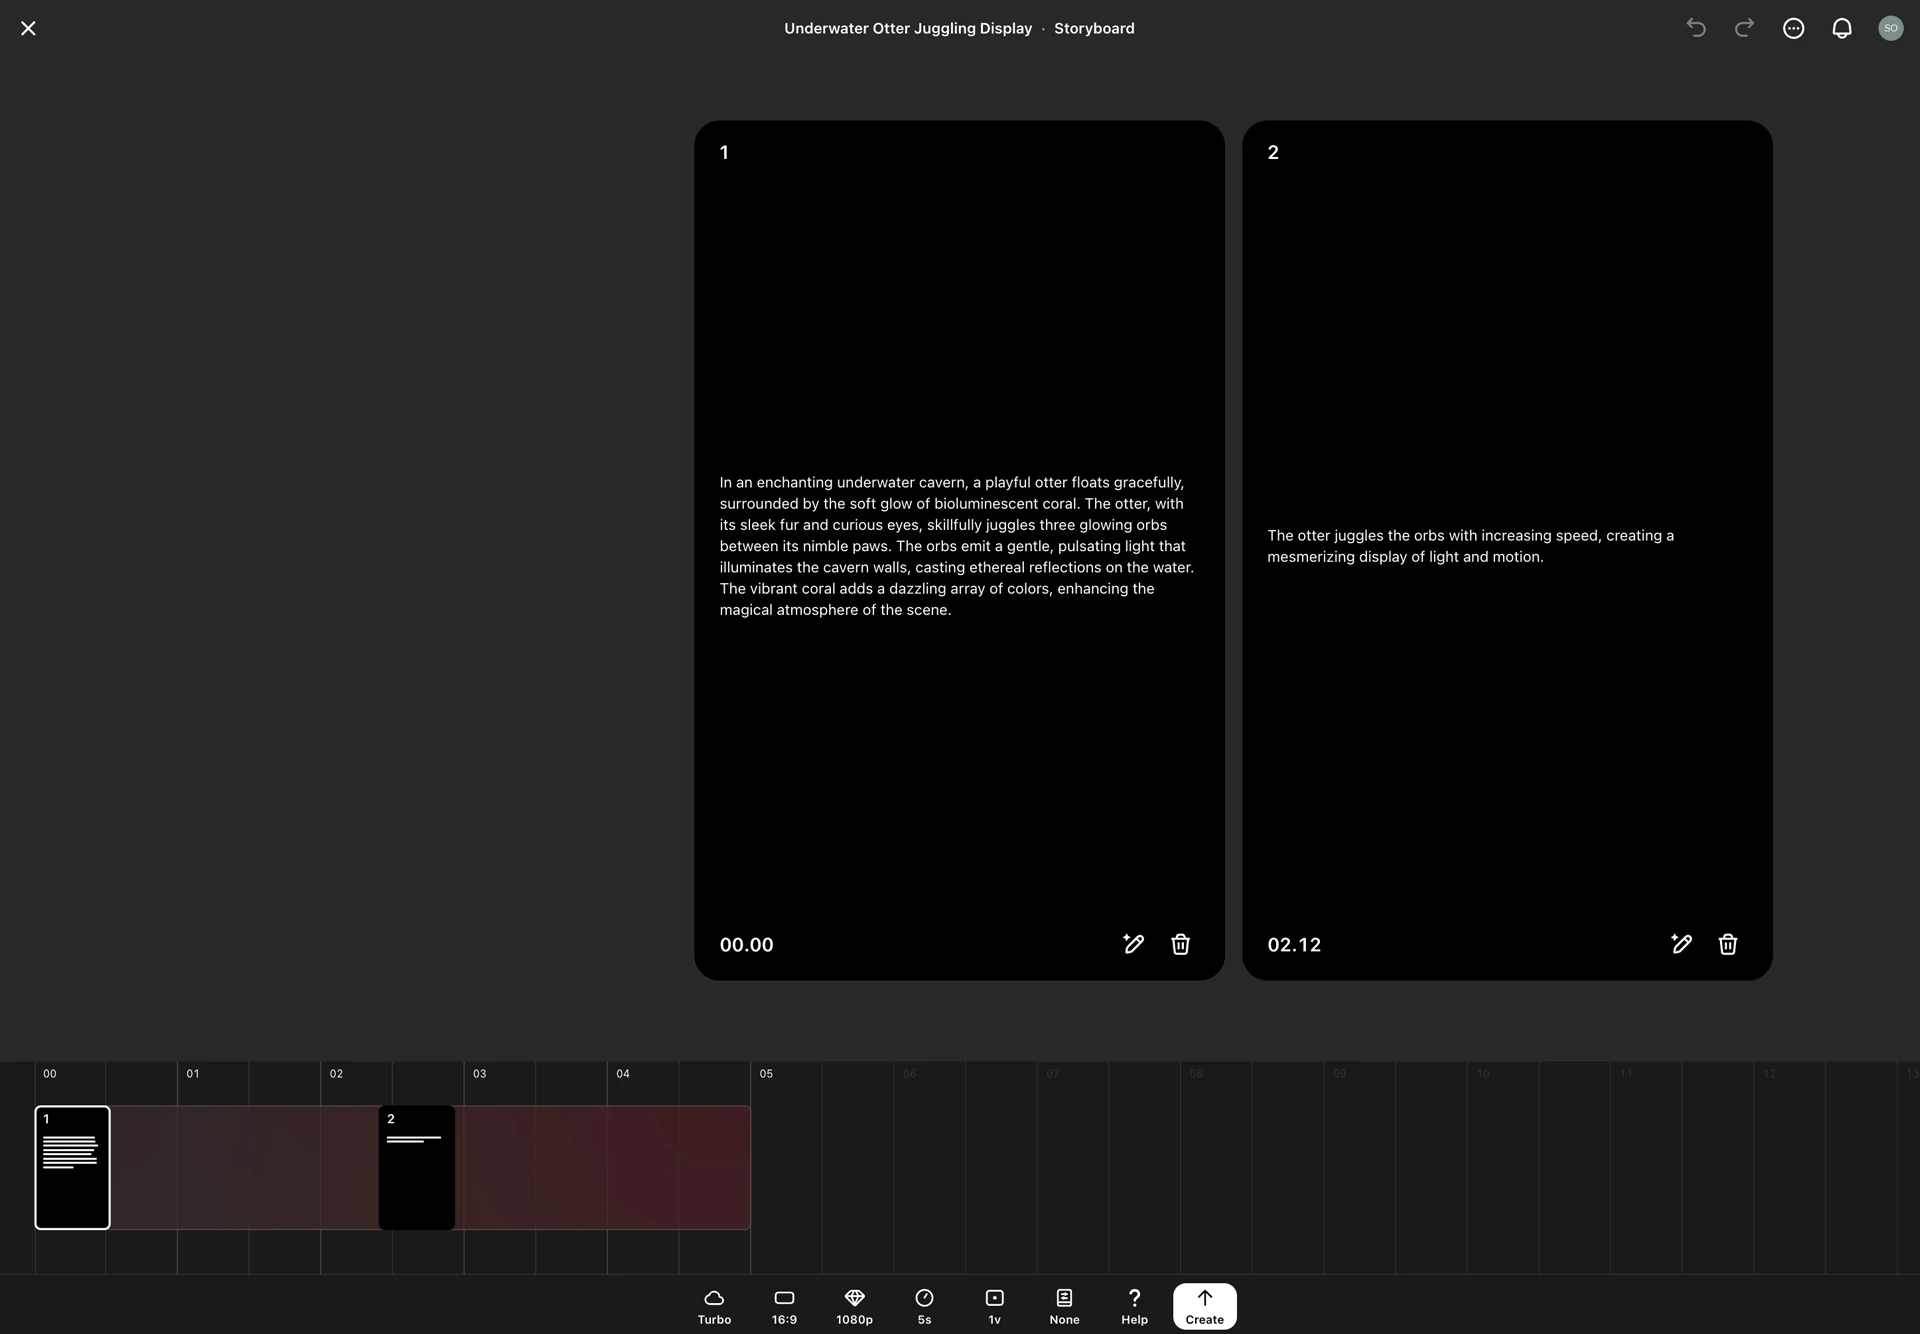Close the storyboard editor with the X icon
This screenshot has width=1920, height=1334.
pyautogui.click(x=28, y=28)
